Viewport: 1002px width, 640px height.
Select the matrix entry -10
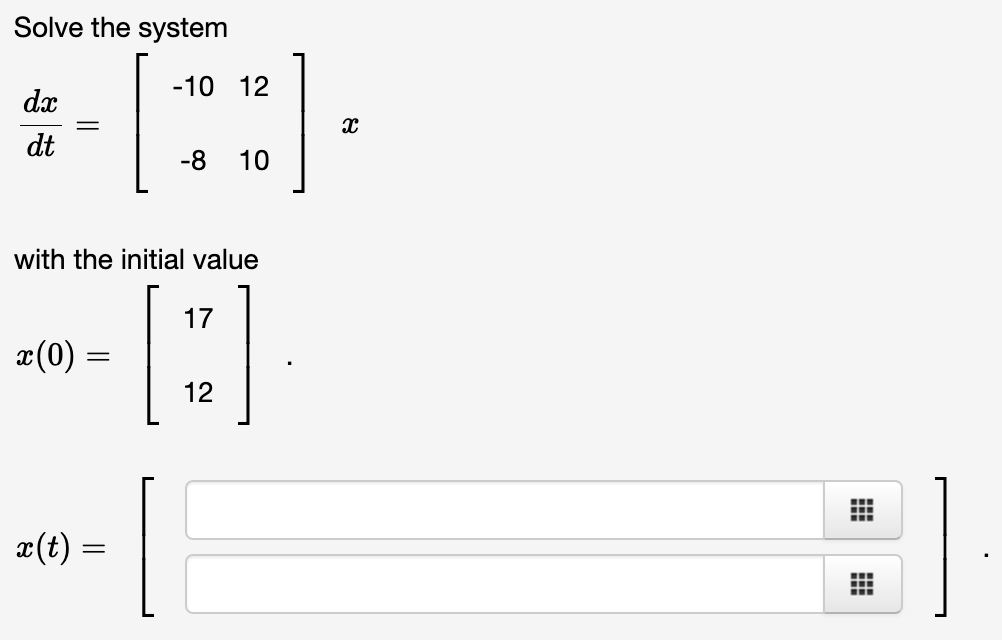click(195, 87)
